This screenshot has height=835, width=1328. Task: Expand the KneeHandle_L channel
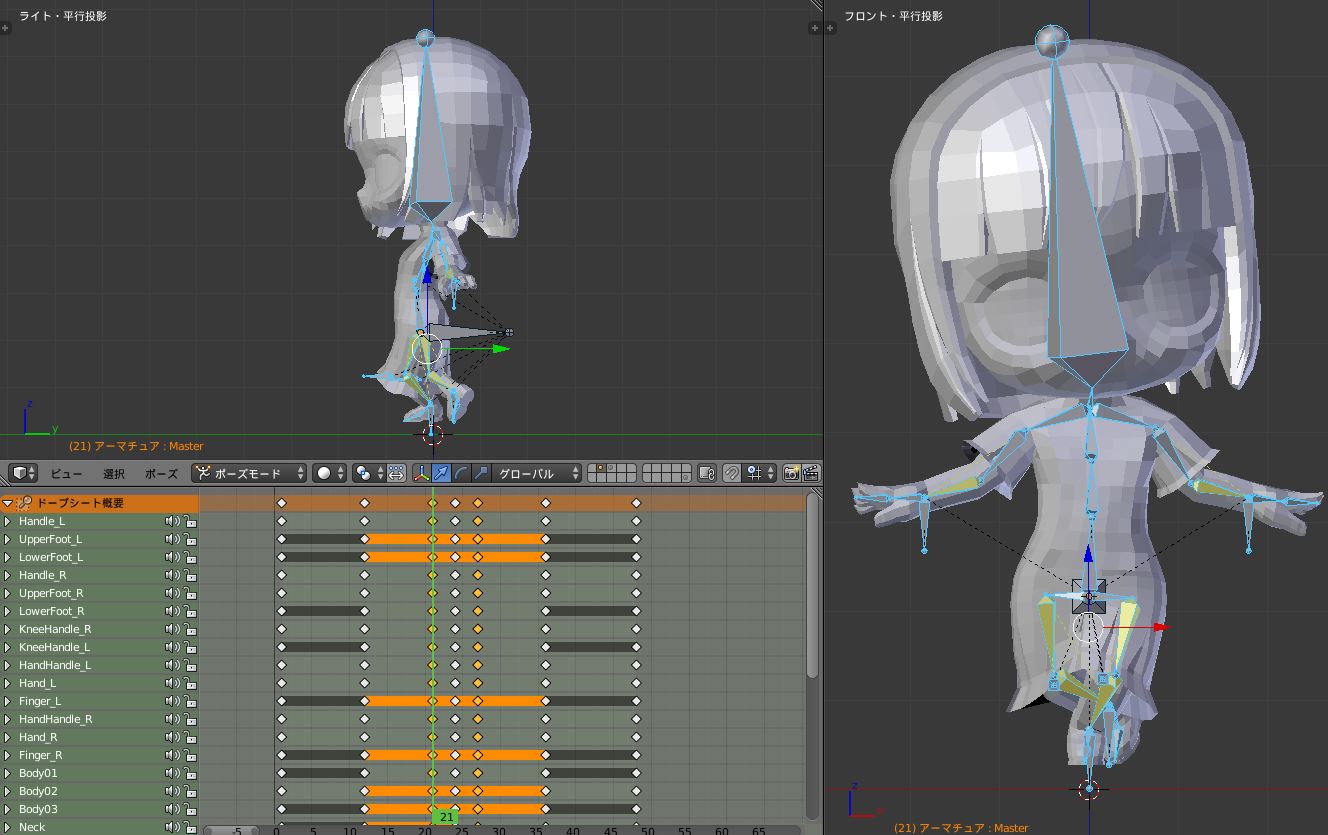8,647
